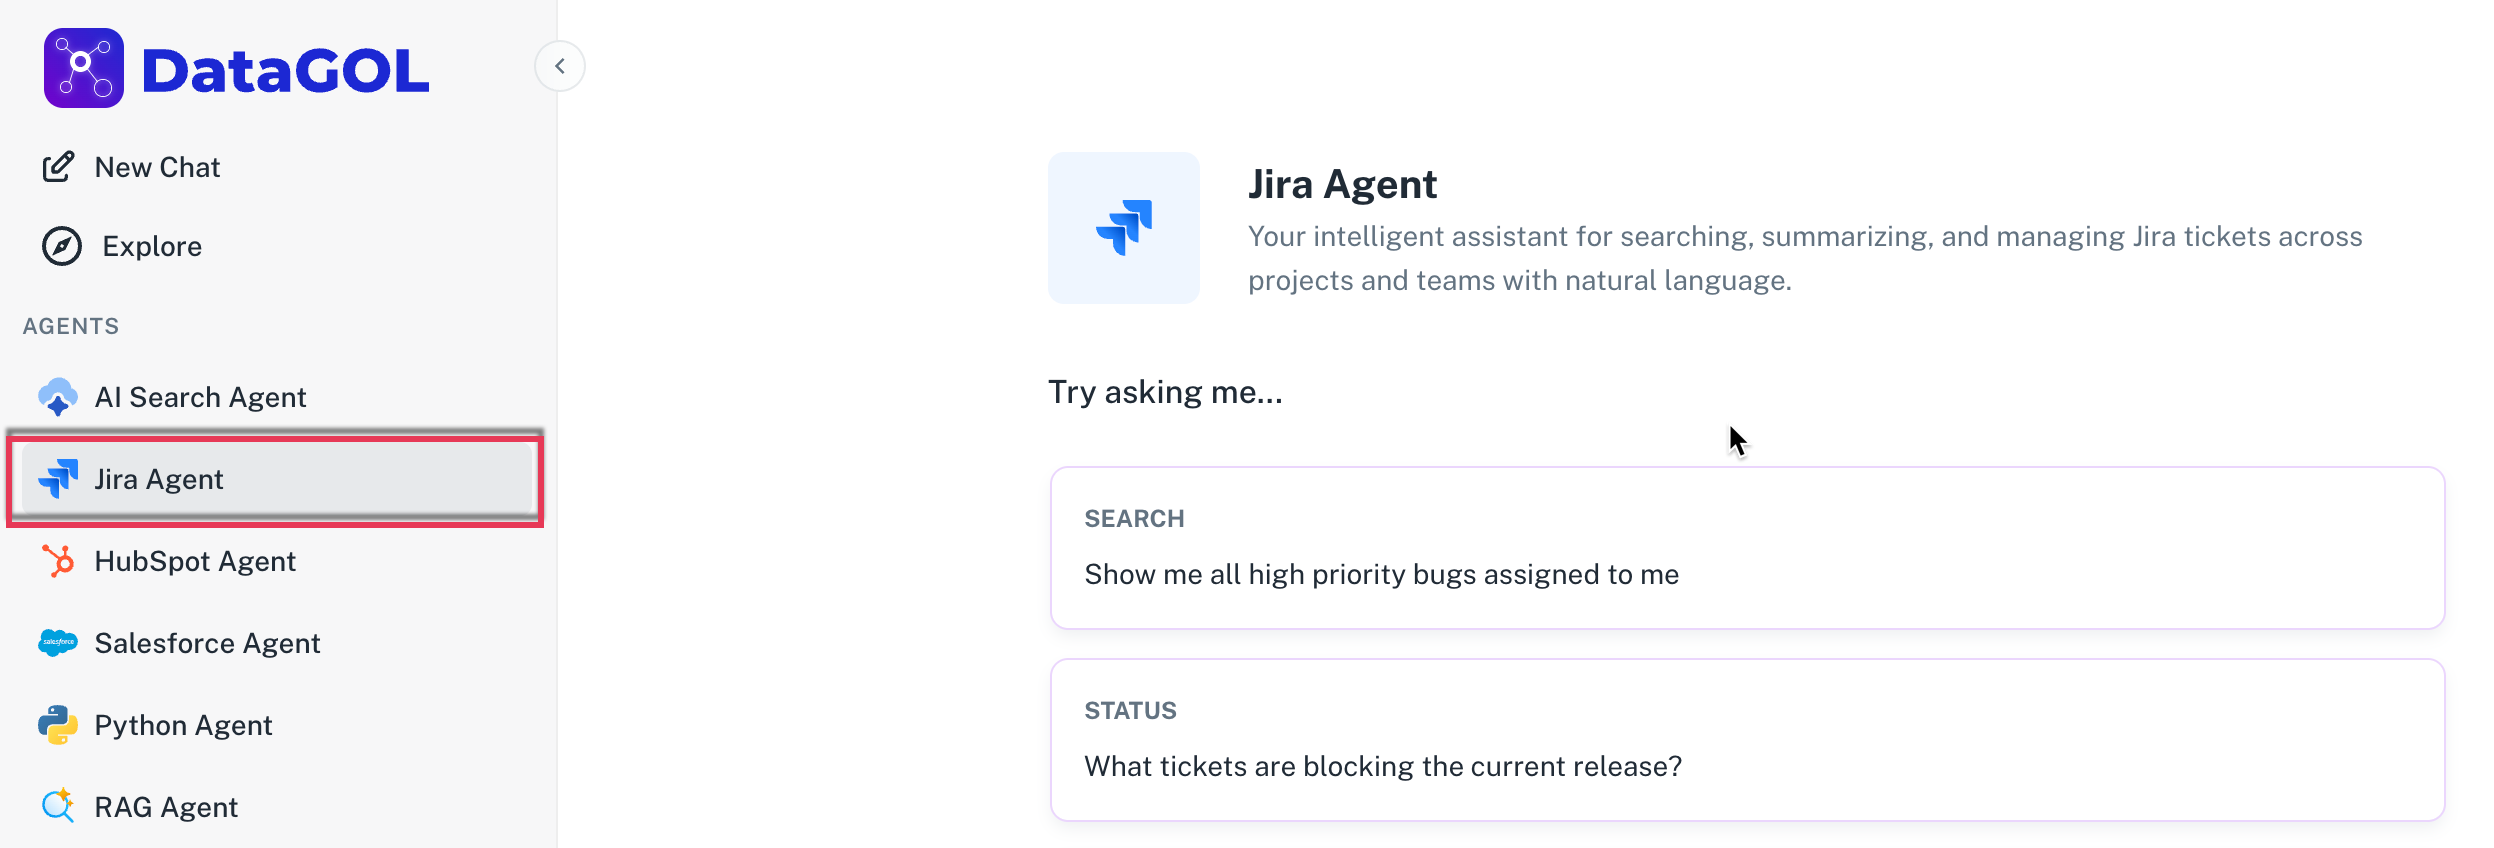The width and height of the screenshot is (2494, 848).
Task: Open AI Search Agent
Action: tap(200, 397)
